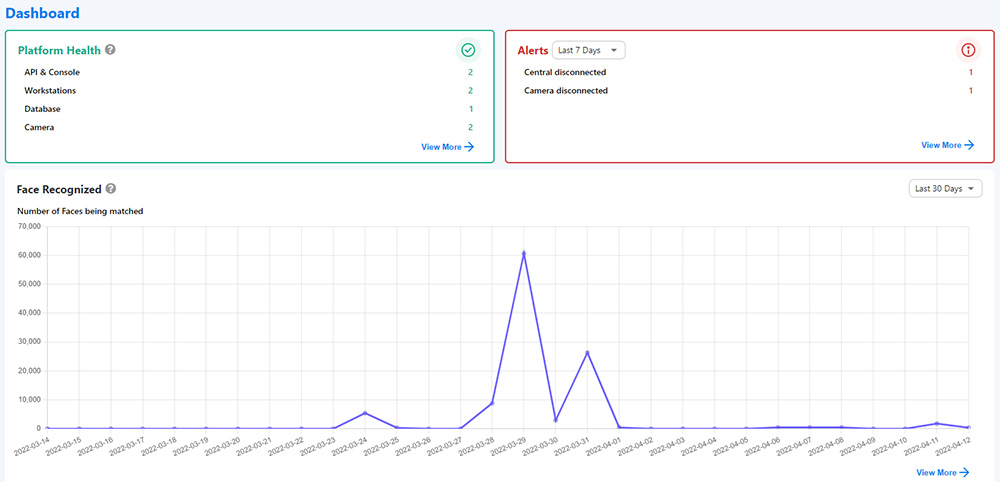
Task: Open the Last 30 Days chart dropdown
Action: [x=946, y=188]
